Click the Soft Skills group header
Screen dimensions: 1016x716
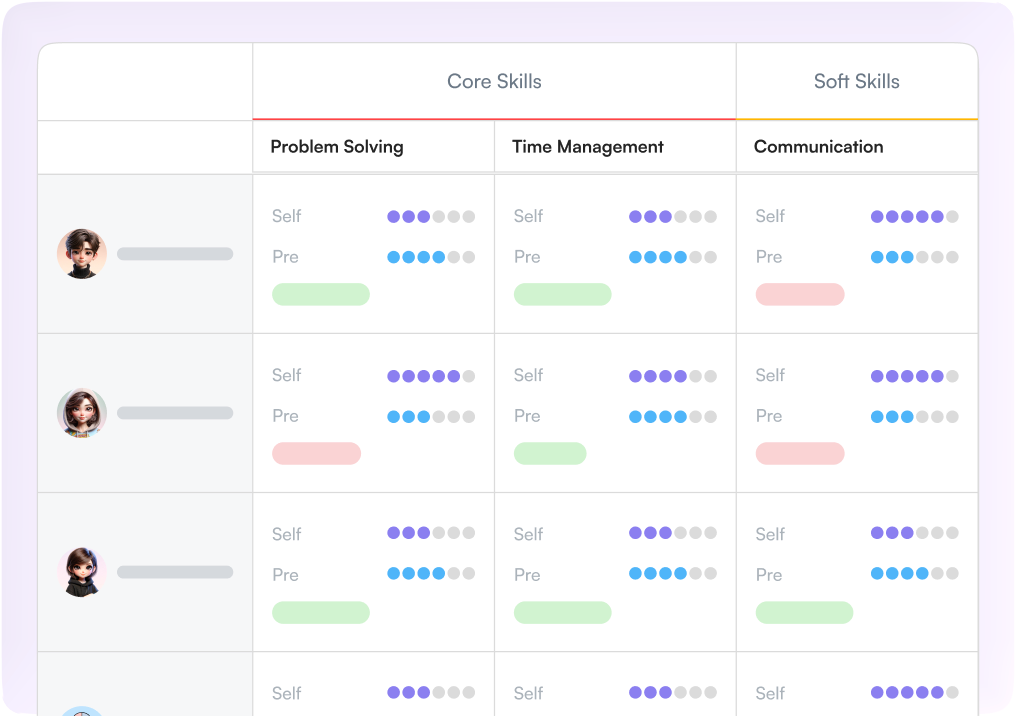pyautogui.click(x=857, y=82)
